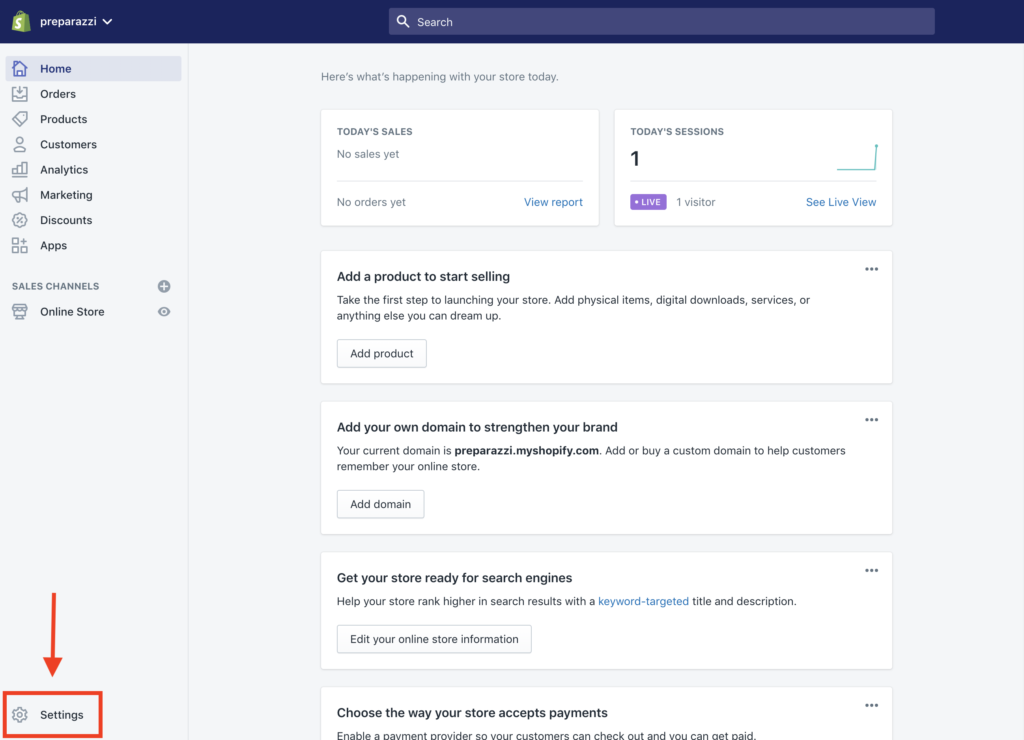This screenshot has width=1024, height=740.
Task: Click the Customers person icon
Action: (x=20, y=144)
